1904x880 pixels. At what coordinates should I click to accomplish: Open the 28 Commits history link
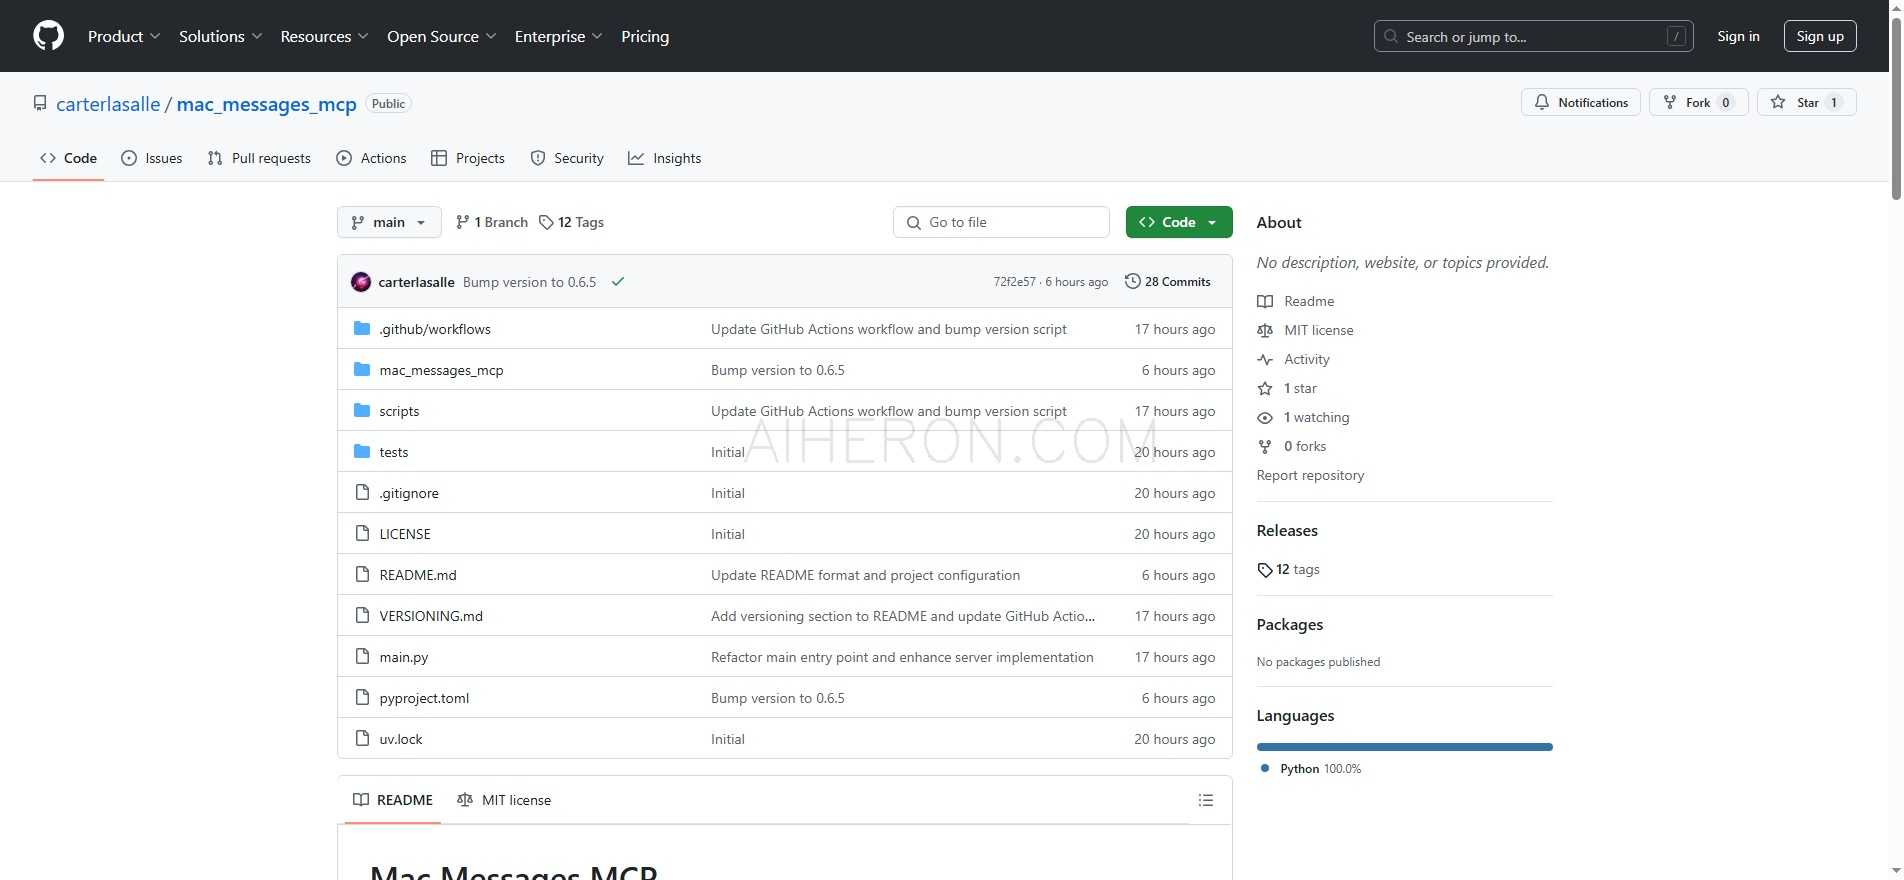[x=1168, y=282]
